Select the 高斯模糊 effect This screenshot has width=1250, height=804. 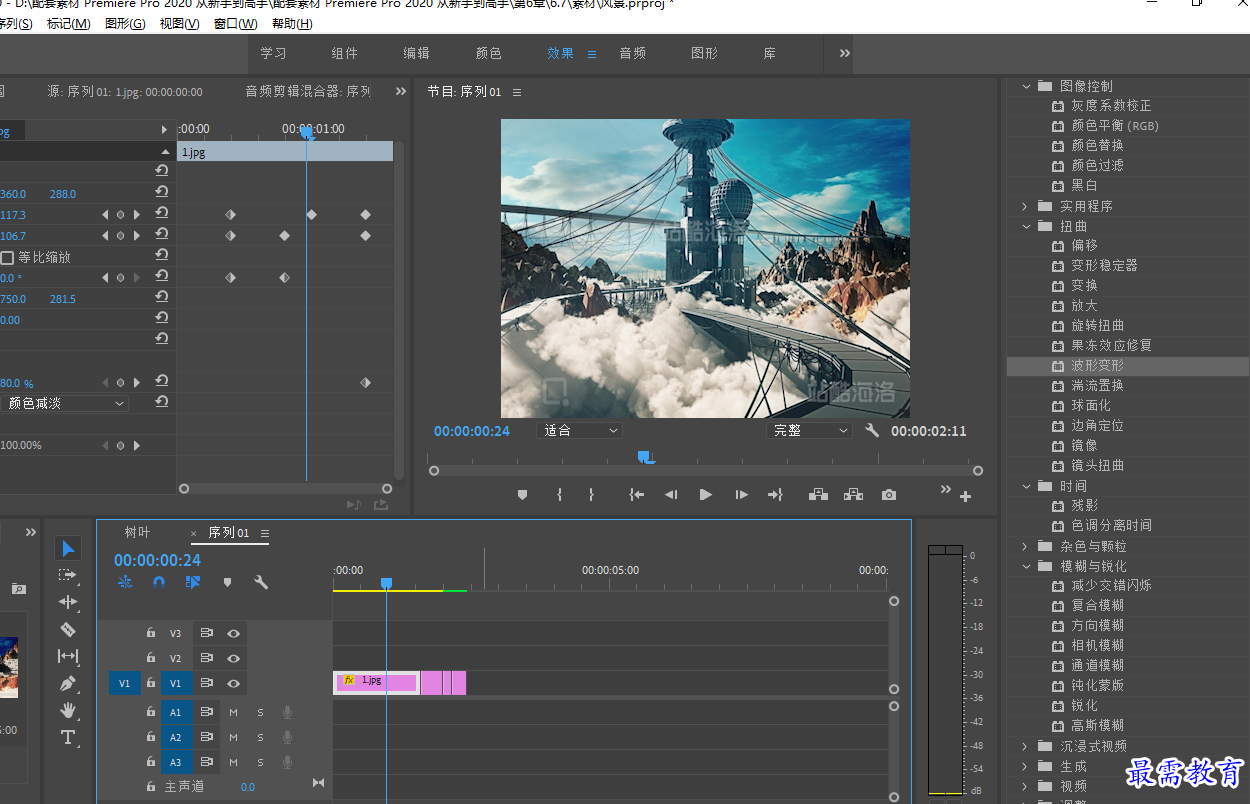click(1097, 726)
